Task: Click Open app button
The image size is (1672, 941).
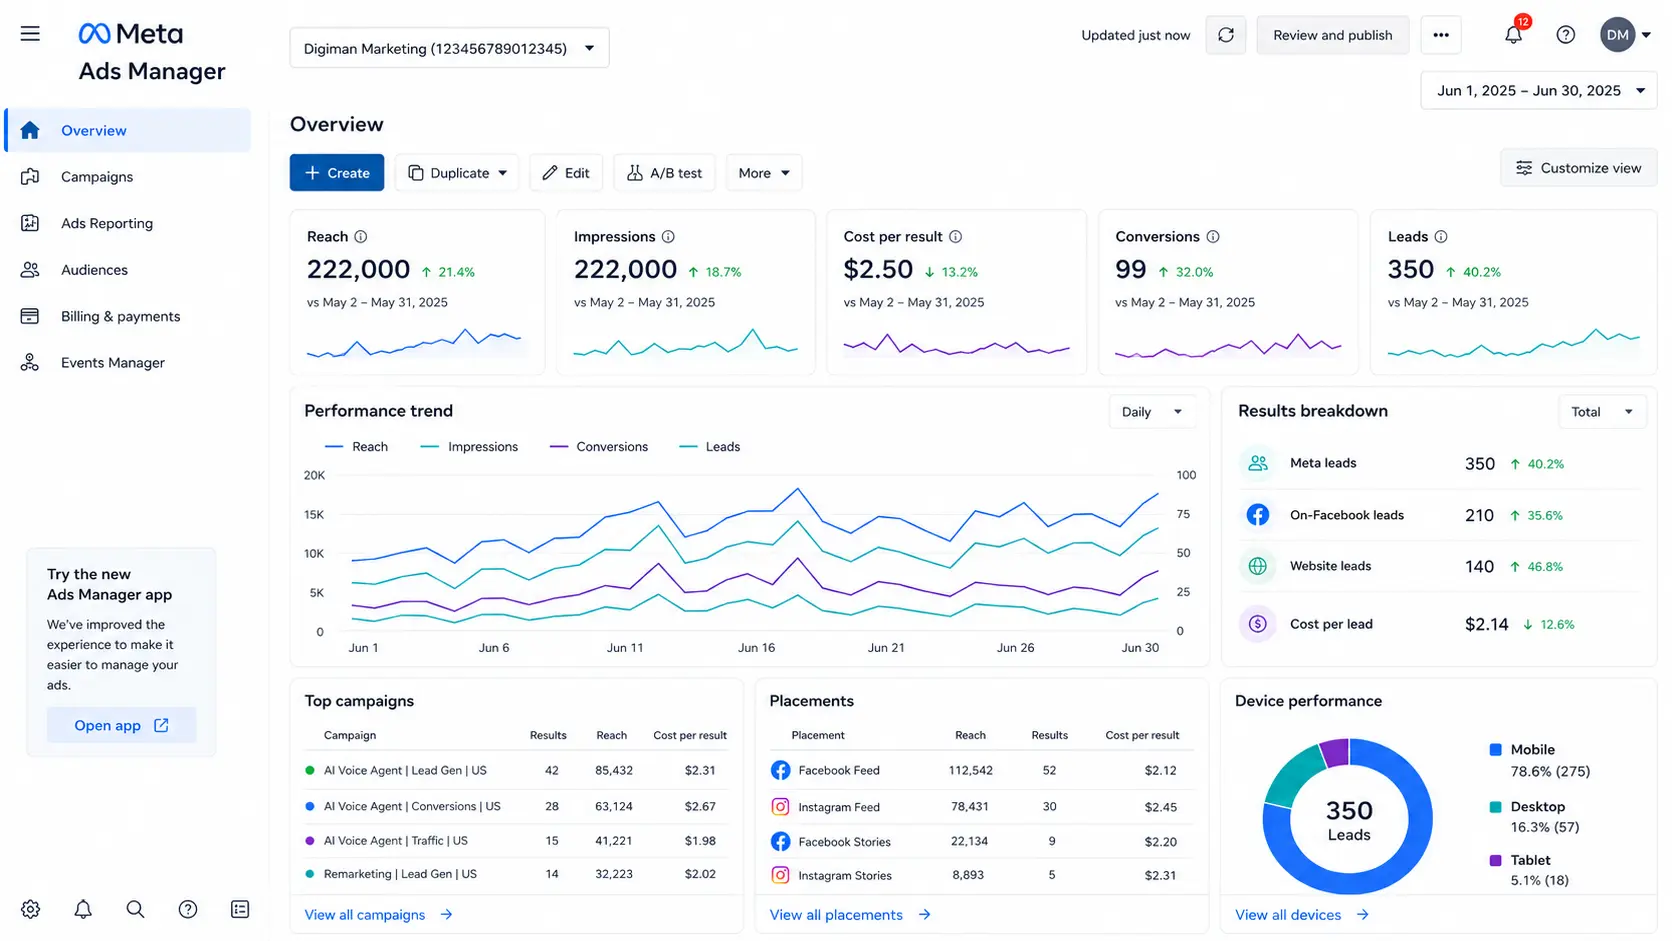Action: [121, 725]
